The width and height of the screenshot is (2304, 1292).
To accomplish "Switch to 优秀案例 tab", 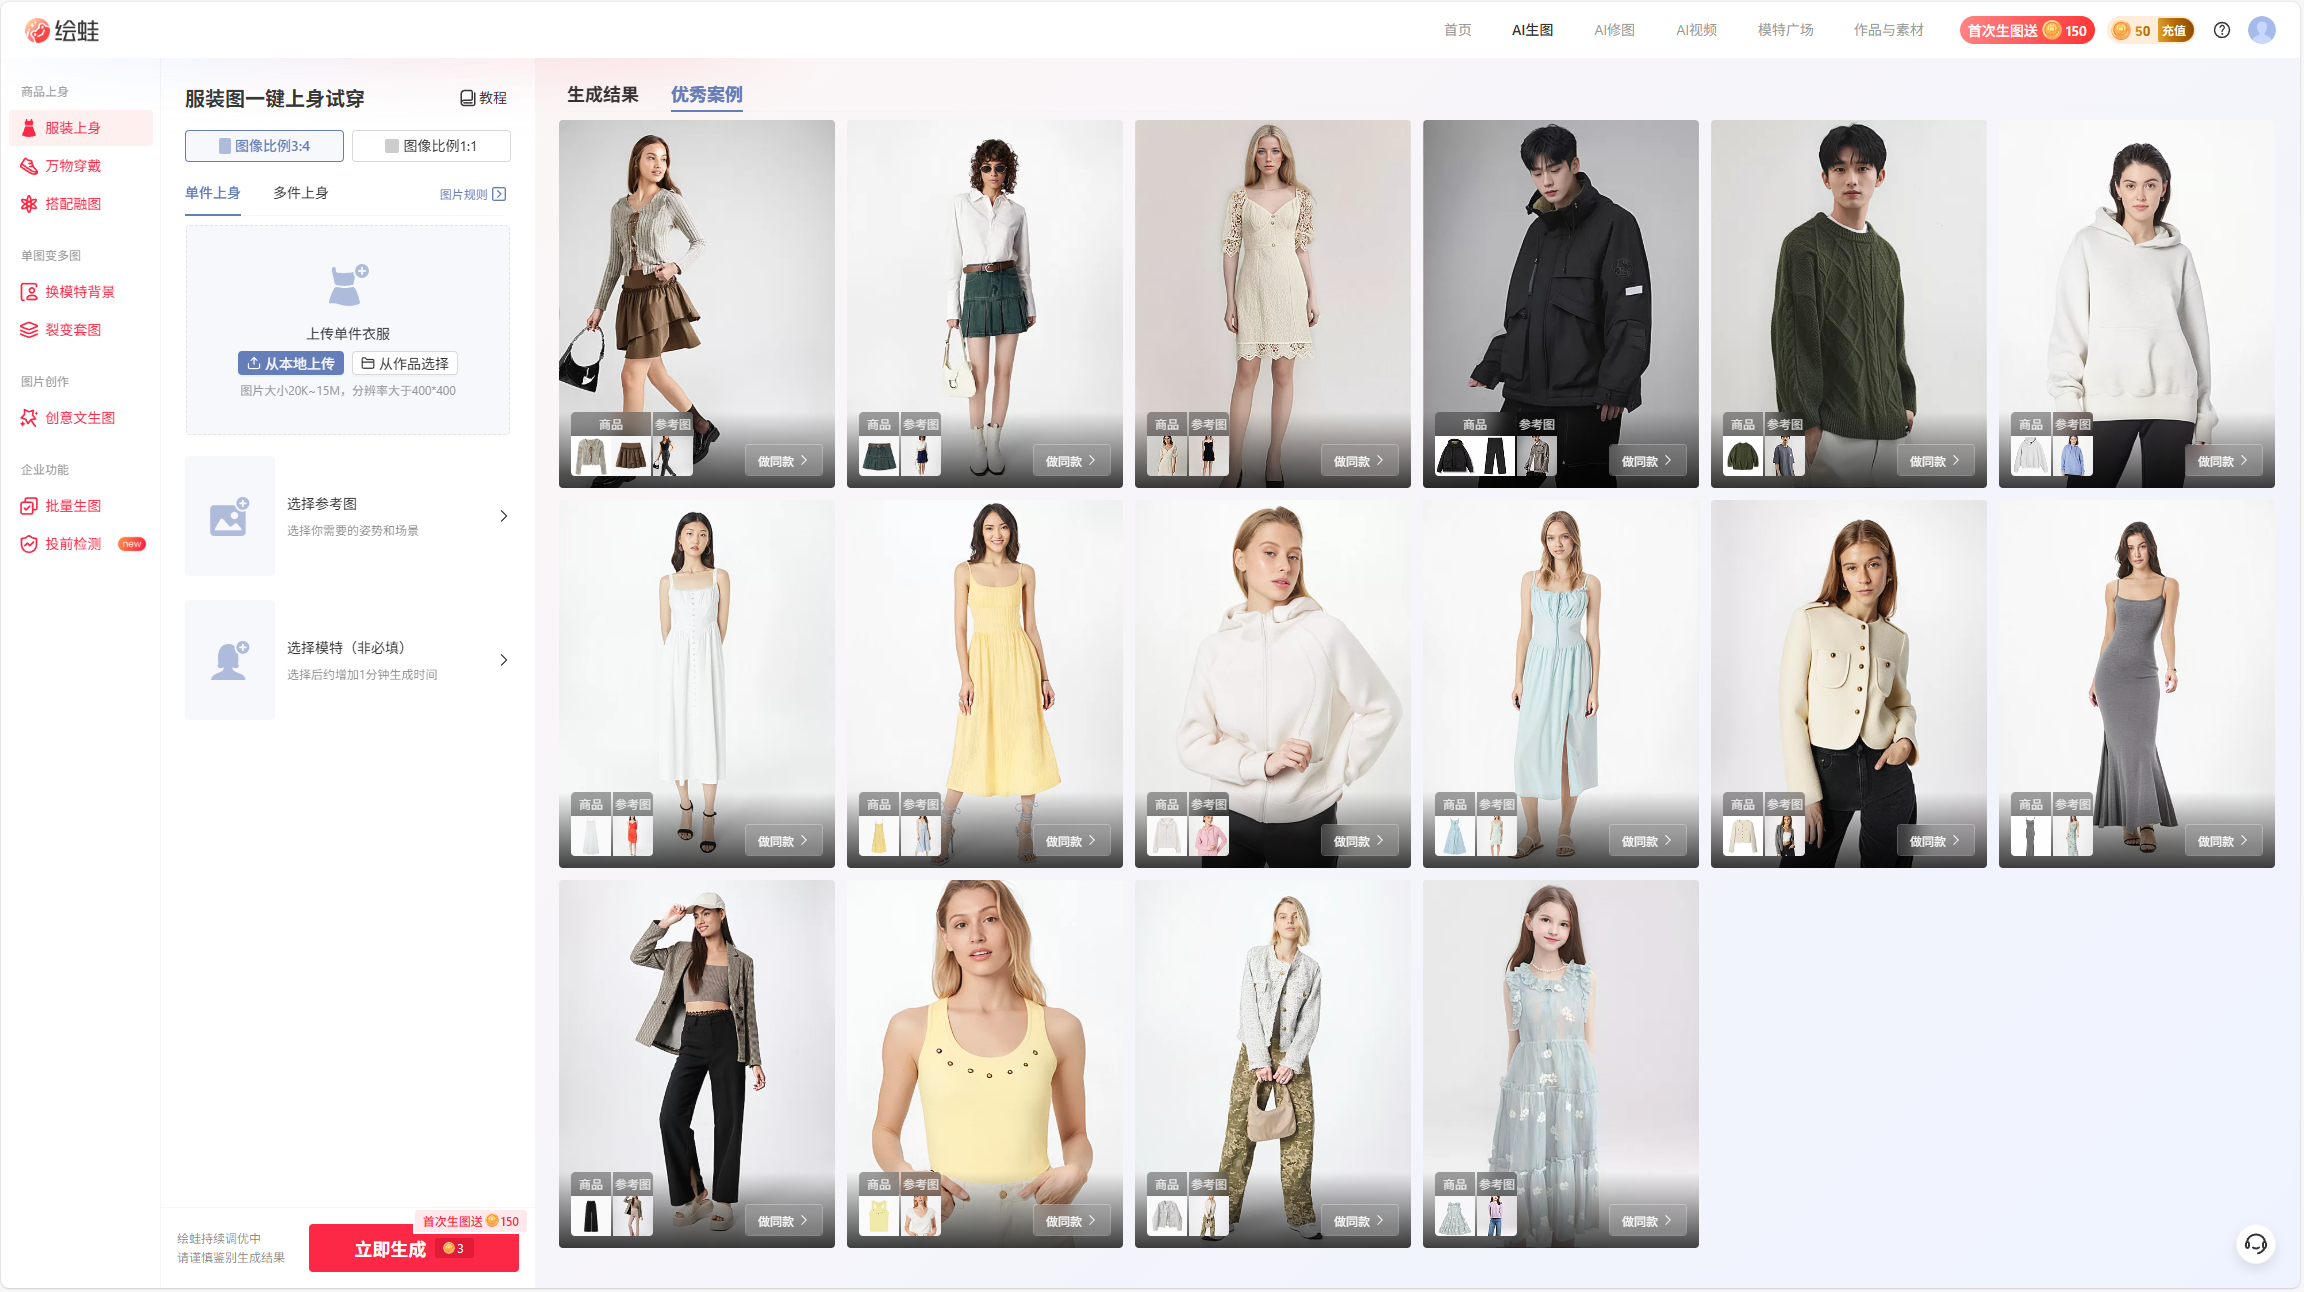I will click(x=707, y=95).
